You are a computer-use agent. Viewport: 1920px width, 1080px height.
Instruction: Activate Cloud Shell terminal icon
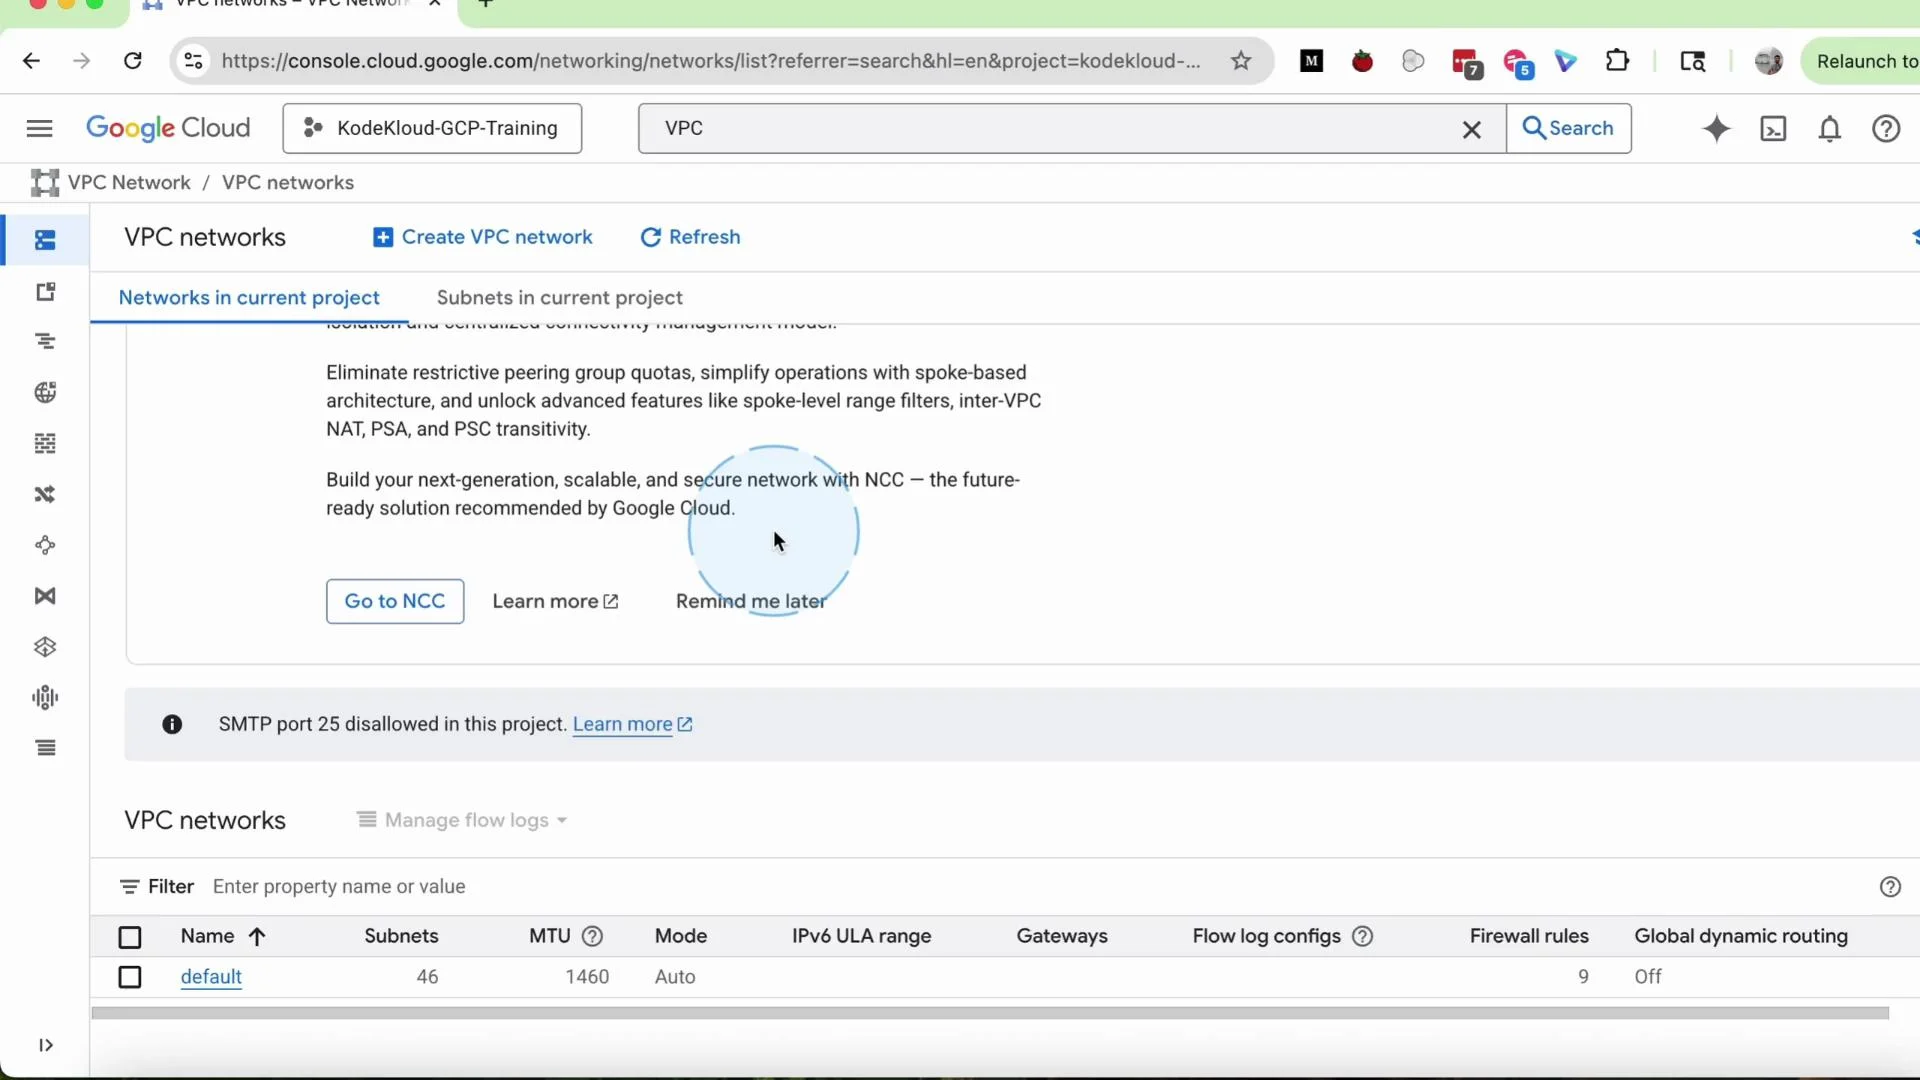tap(1773, 129)
